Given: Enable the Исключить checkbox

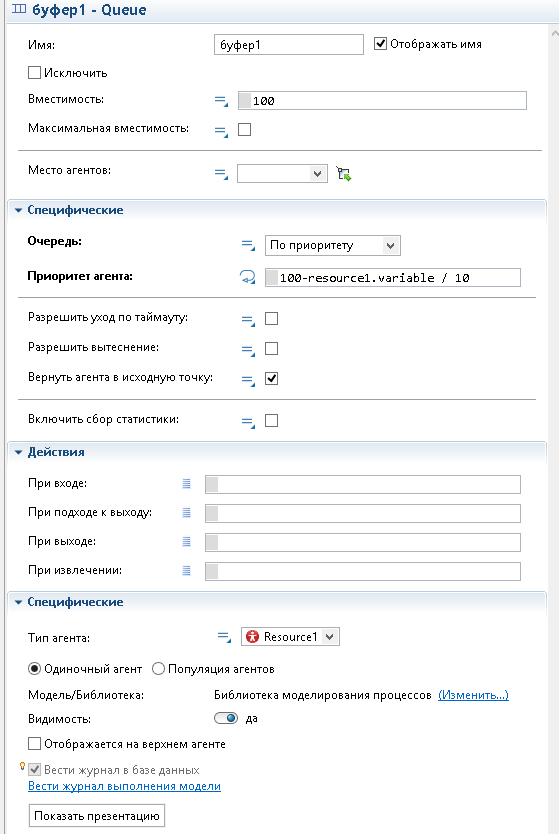Looking at the screenshot, I should [35, 72].
